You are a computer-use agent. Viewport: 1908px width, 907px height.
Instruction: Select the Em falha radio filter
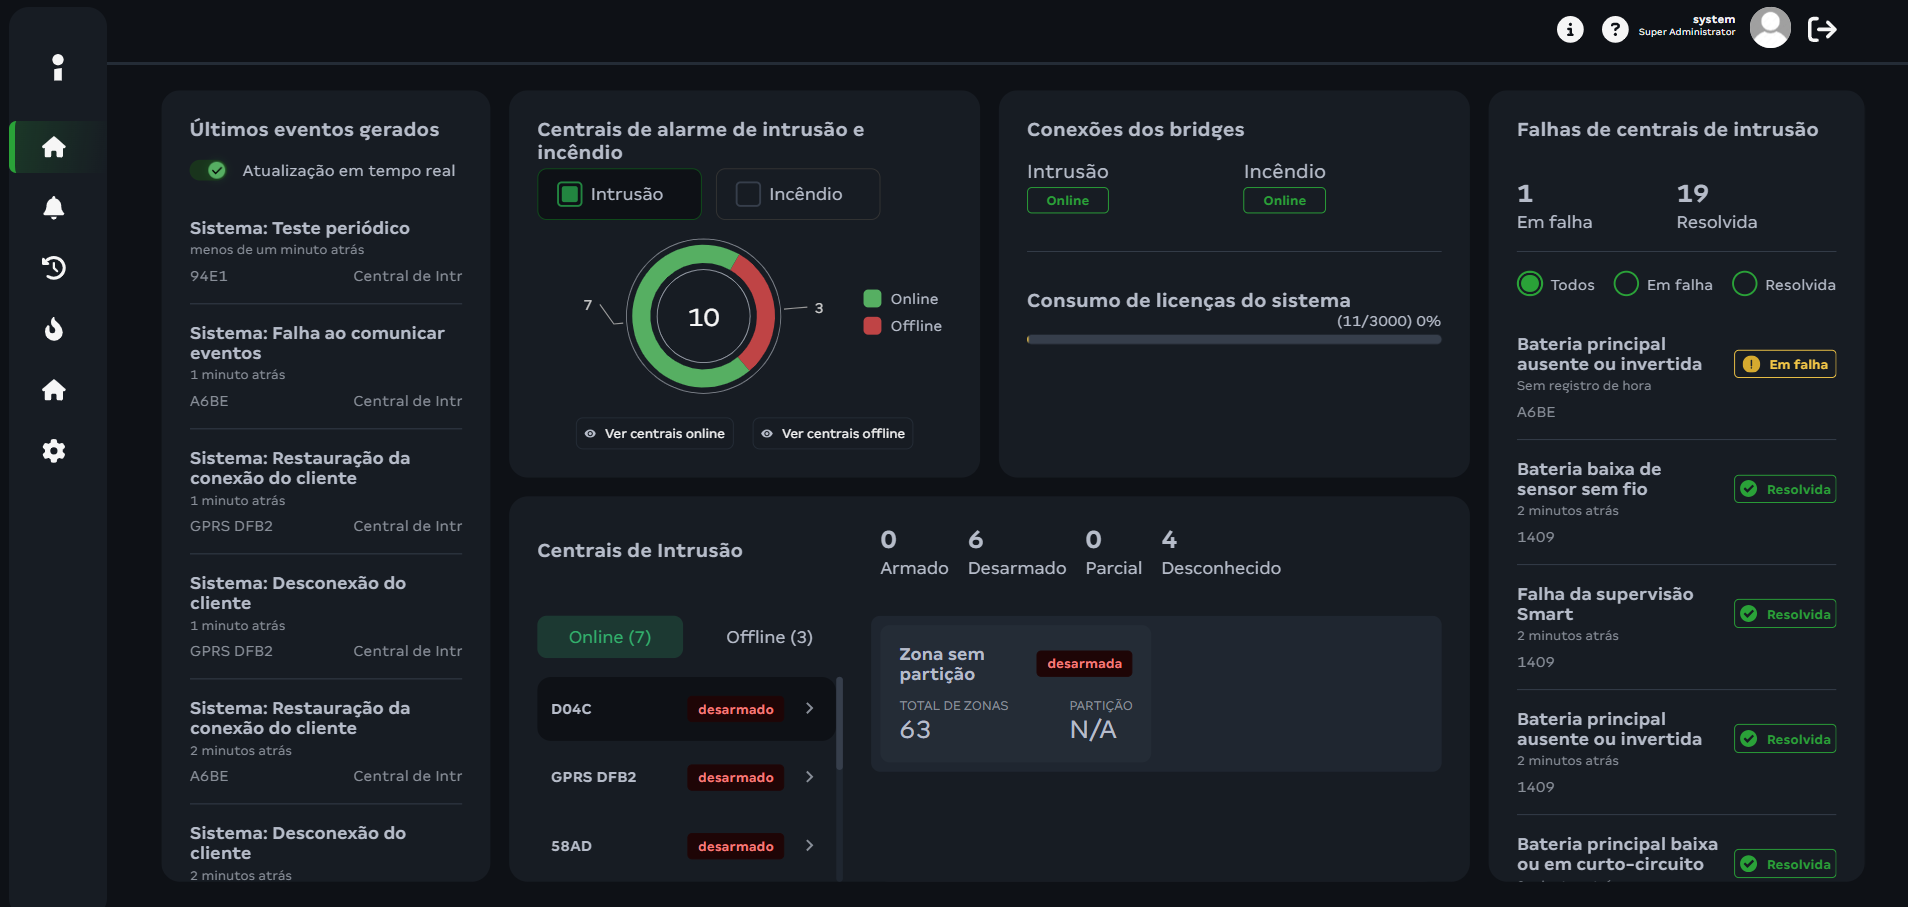pos(1627,285)
